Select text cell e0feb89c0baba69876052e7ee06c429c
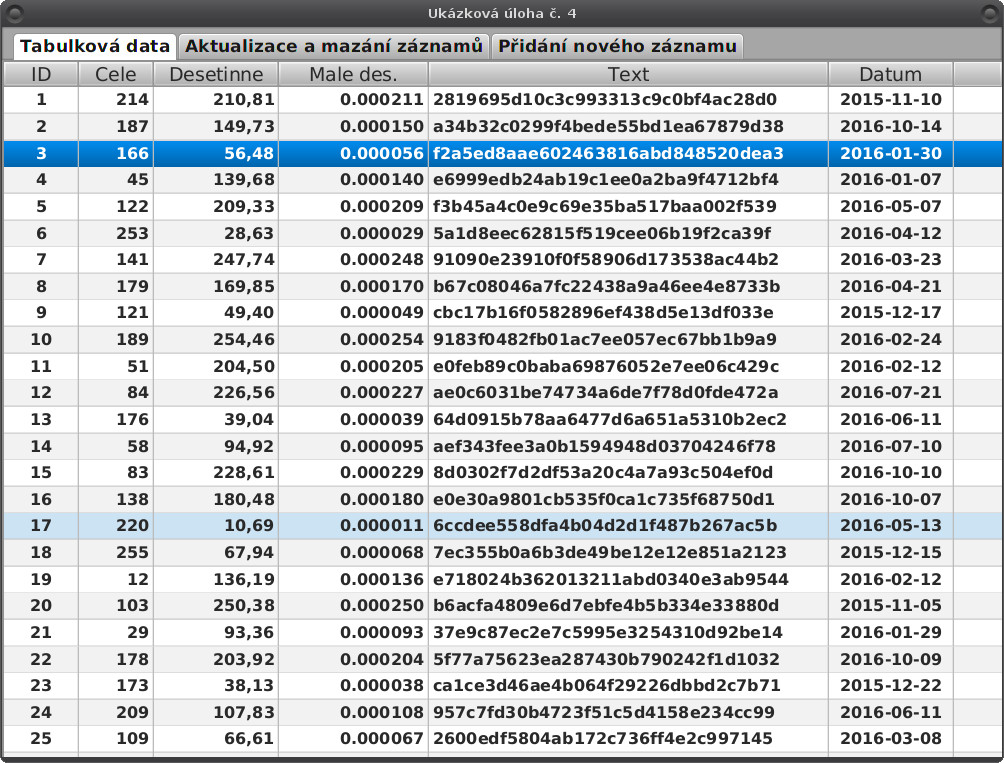1004x763 pixels. pyautogui.click(x=628, y=366)
